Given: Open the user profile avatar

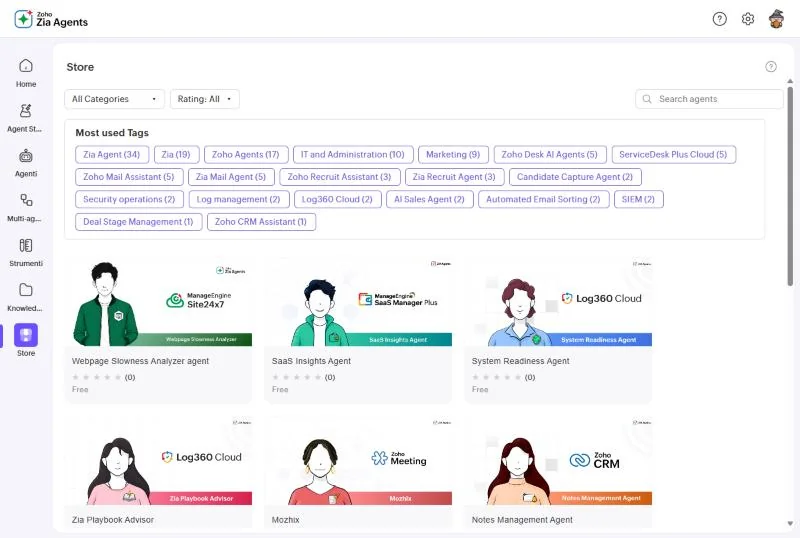Looking at the screenshot, I should pos(777,19).
